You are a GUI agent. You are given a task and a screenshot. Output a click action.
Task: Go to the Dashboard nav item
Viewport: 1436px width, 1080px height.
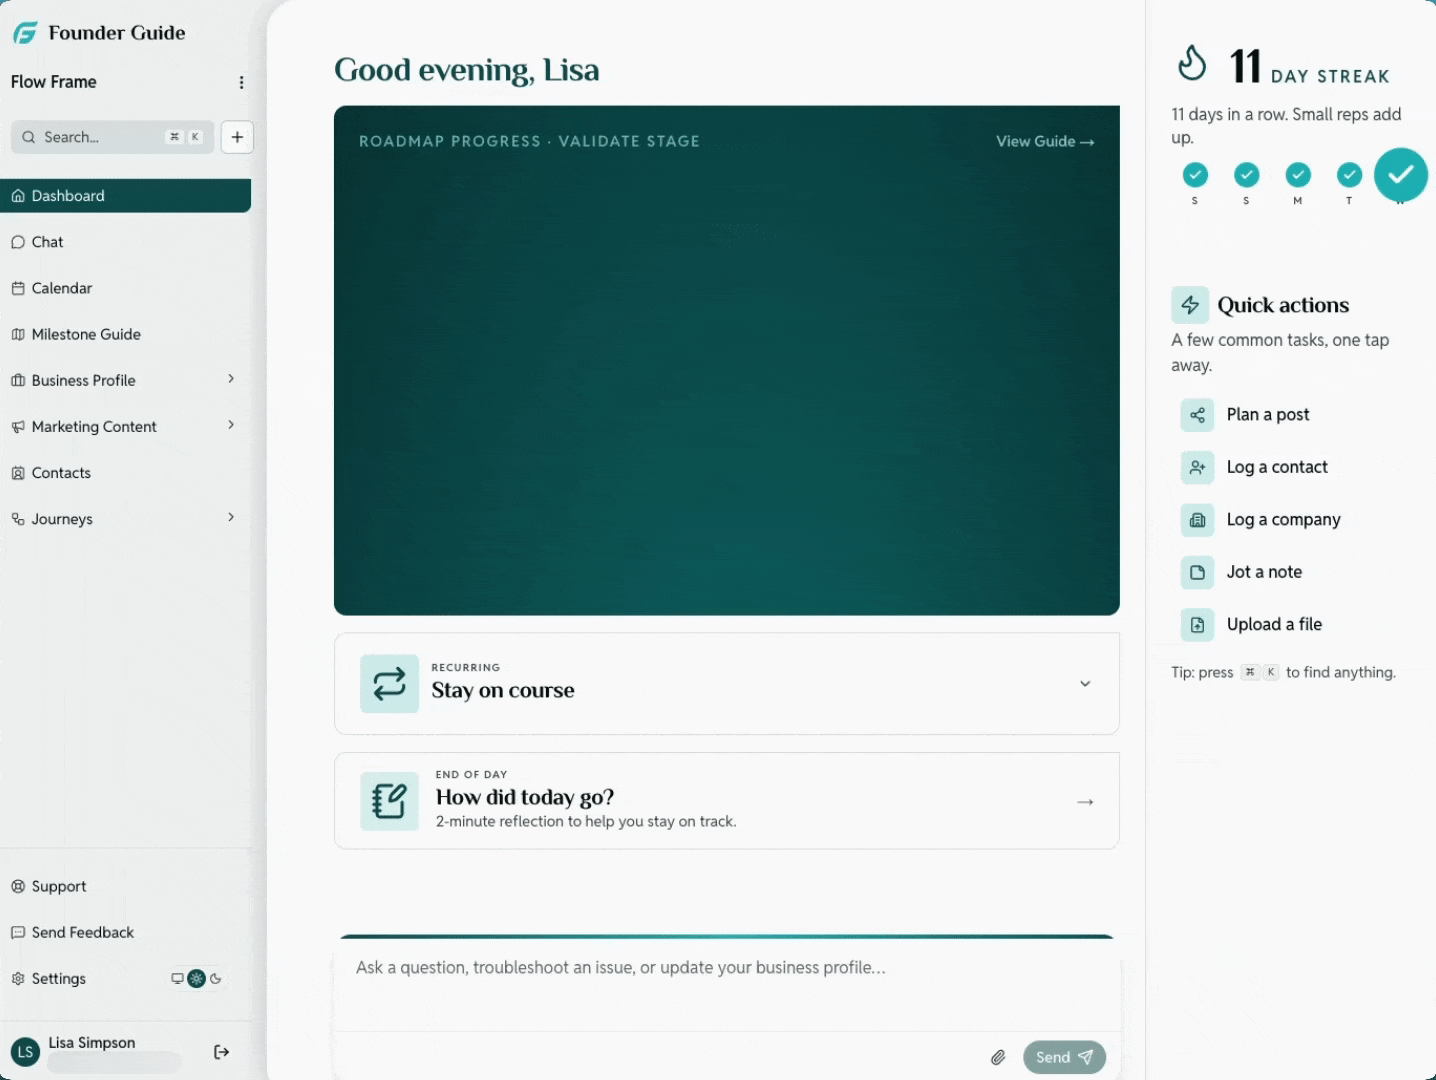pos(125,196)
